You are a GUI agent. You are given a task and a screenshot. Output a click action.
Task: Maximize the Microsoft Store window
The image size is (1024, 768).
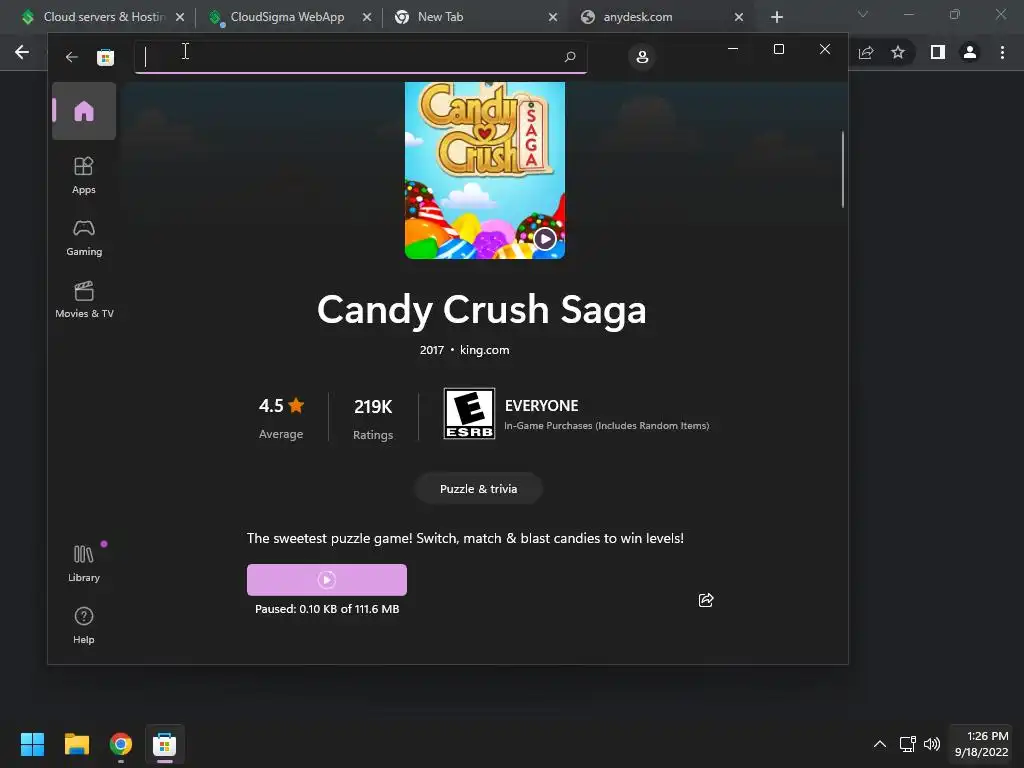pos(778,49)
